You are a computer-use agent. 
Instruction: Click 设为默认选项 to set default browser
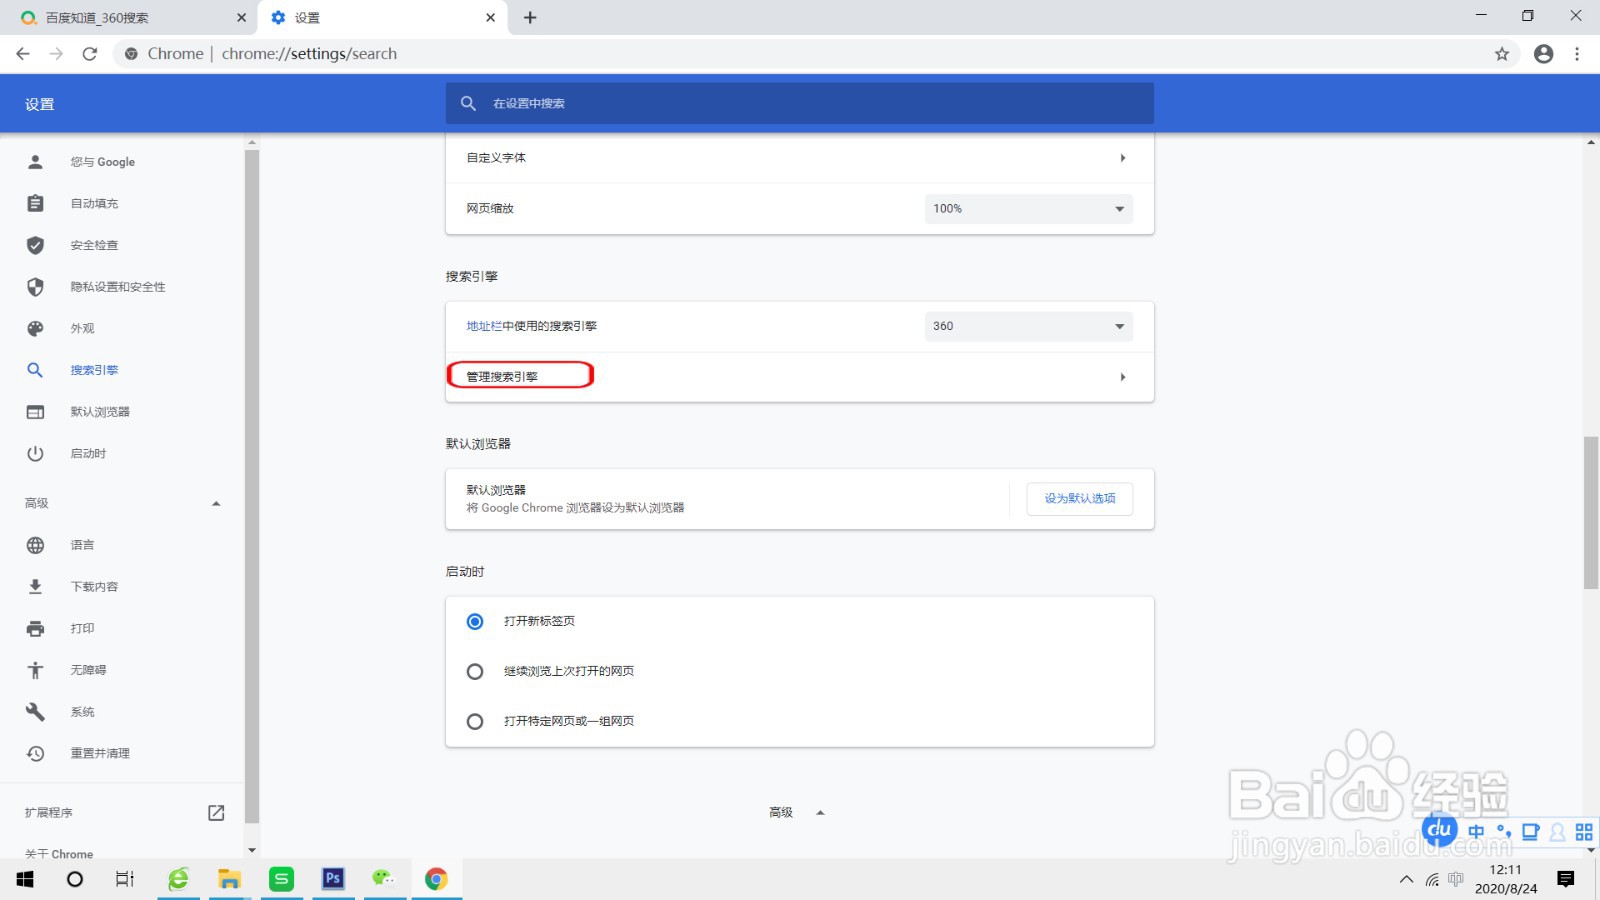[x=1079, y=498]
